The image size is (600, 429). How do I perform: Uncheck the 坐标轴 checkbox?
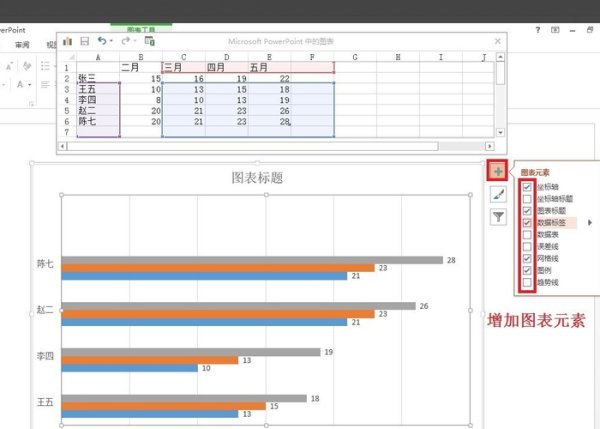point(527,187)
